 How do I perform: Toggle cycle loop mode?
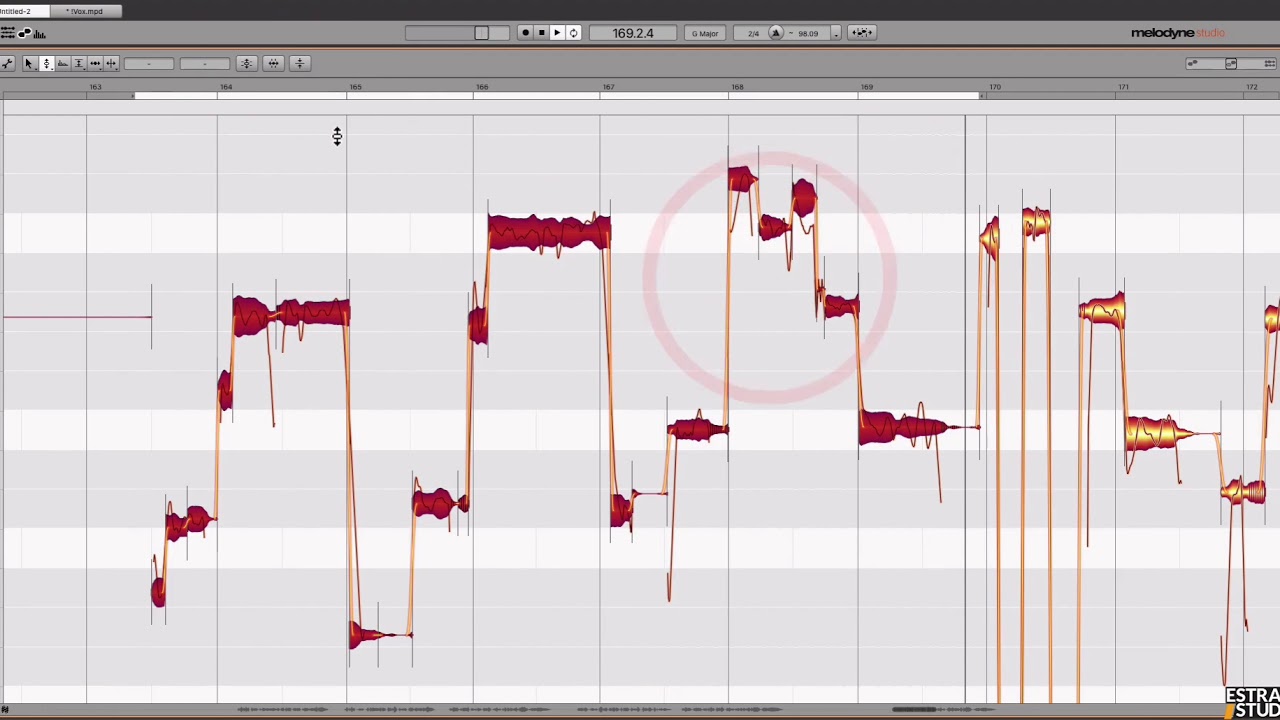click(x=573, y=33)
